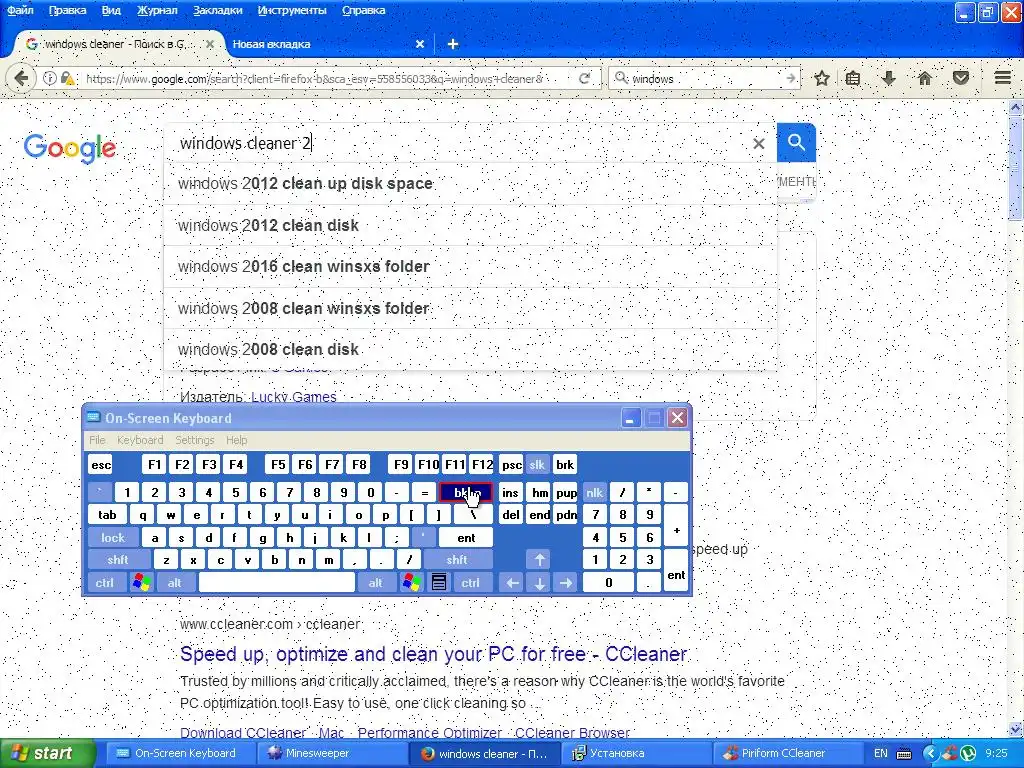Go to the home page icon

925,78
